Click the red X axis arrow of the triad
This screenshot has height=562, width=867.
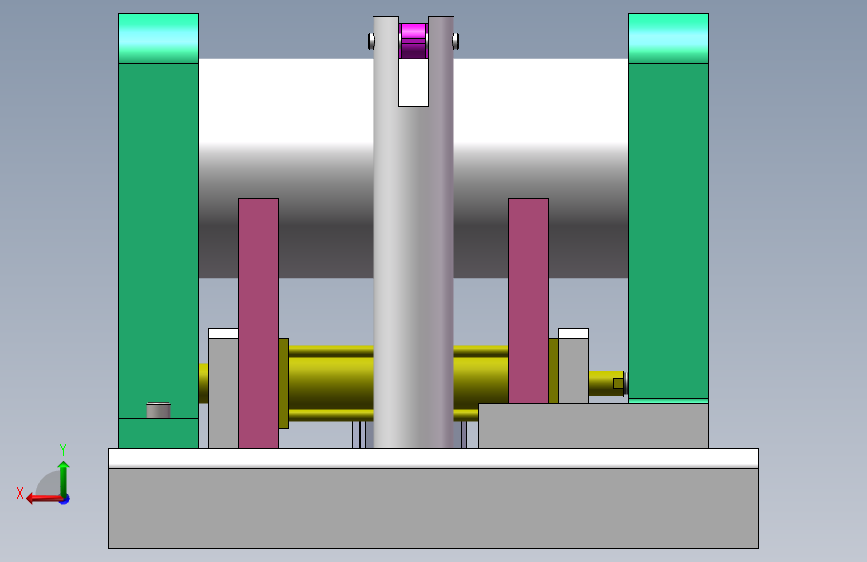(43, 499)
